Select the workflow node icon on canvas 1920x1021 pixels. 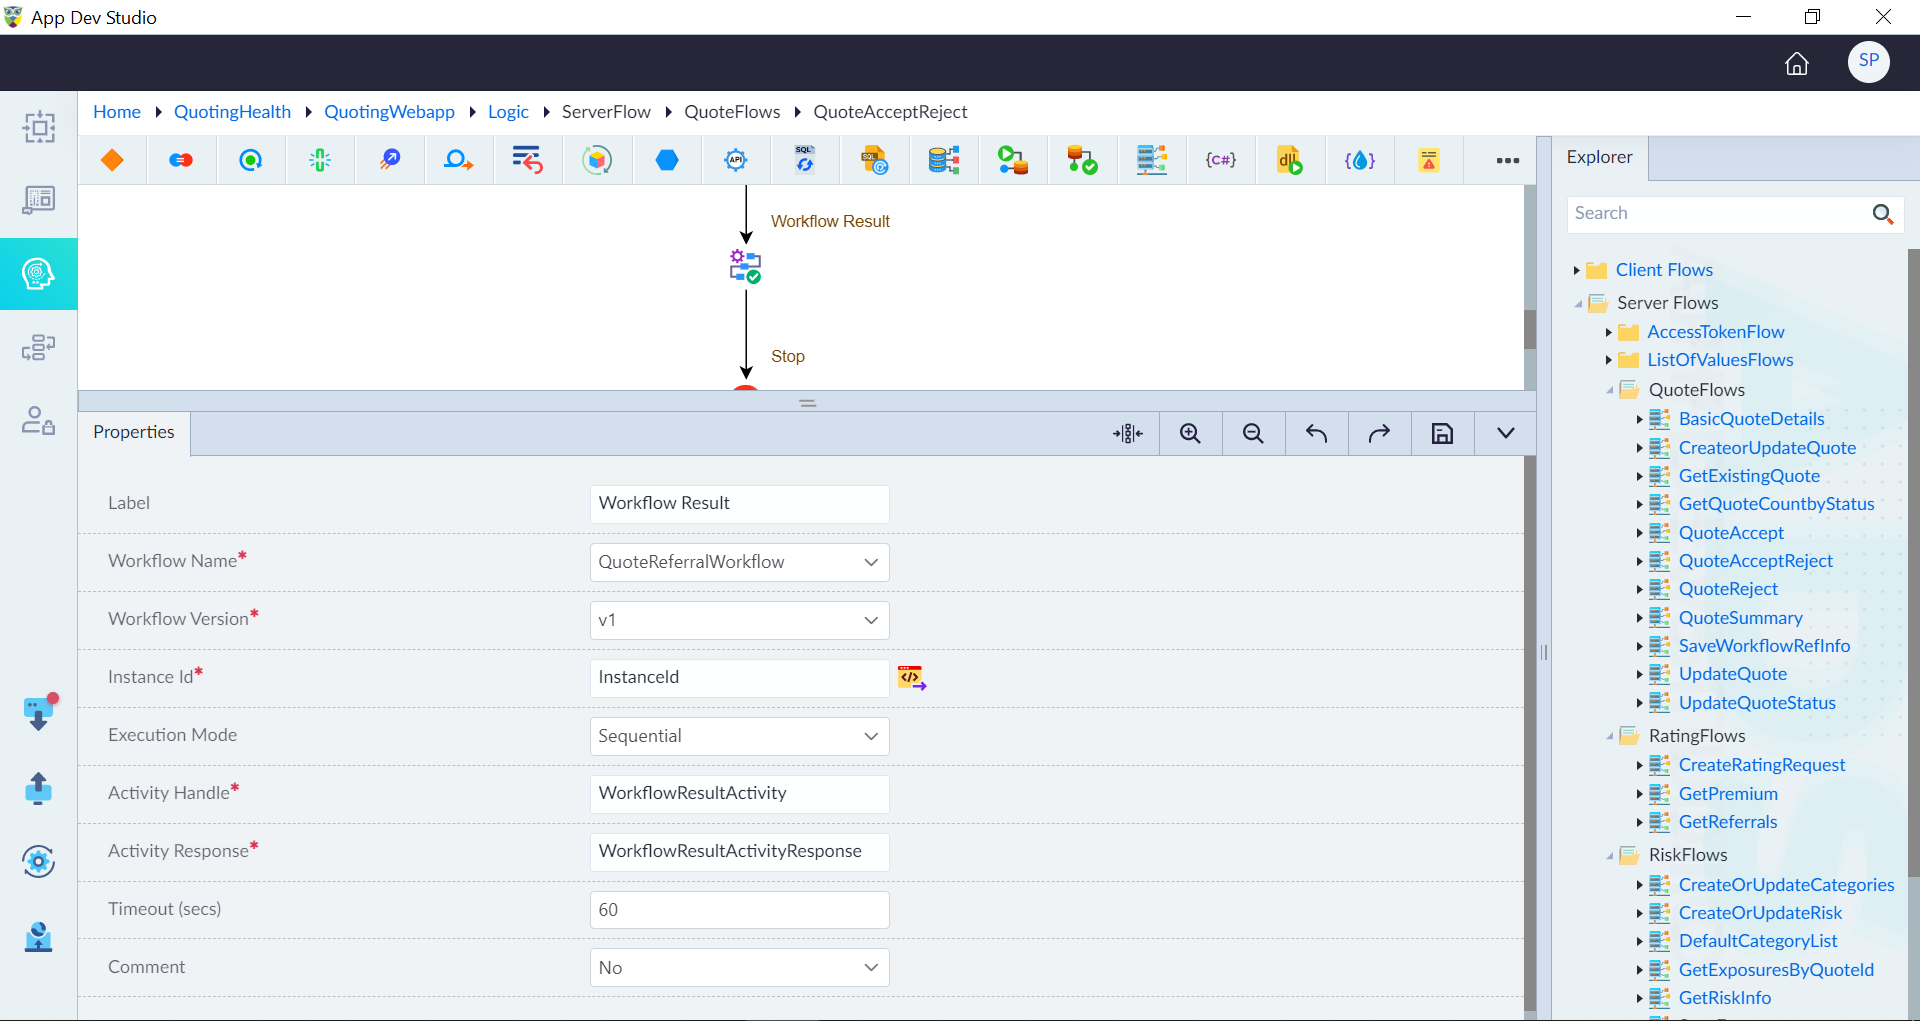[745, 266]
